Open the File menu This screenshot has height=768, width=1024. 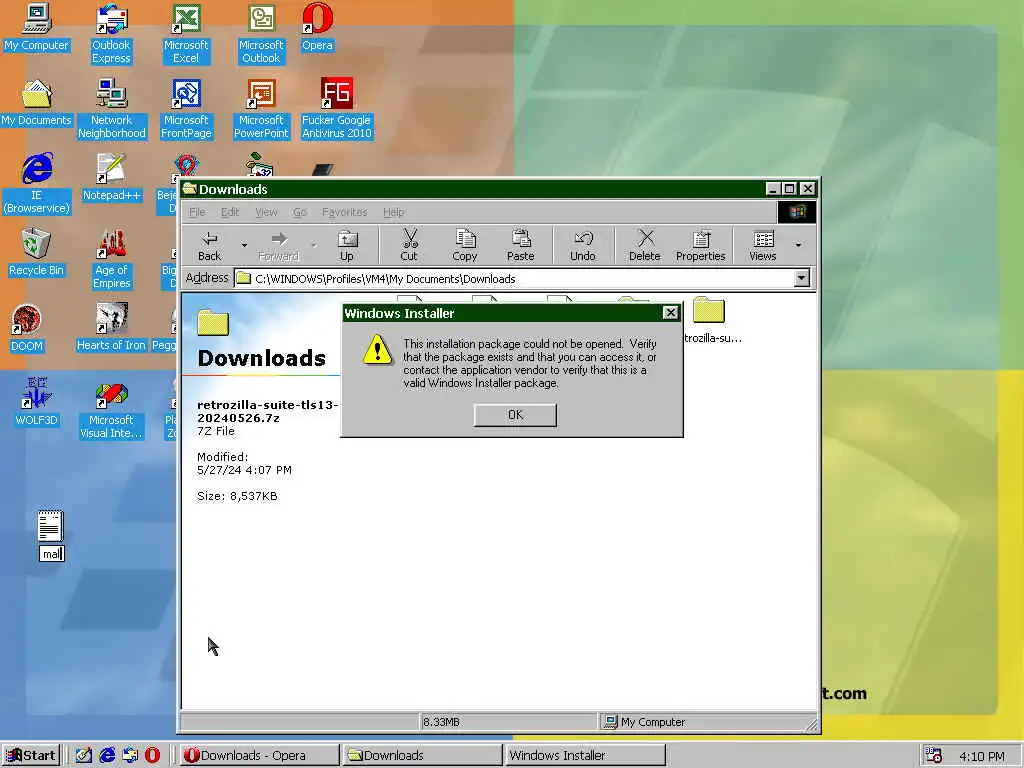197,212
